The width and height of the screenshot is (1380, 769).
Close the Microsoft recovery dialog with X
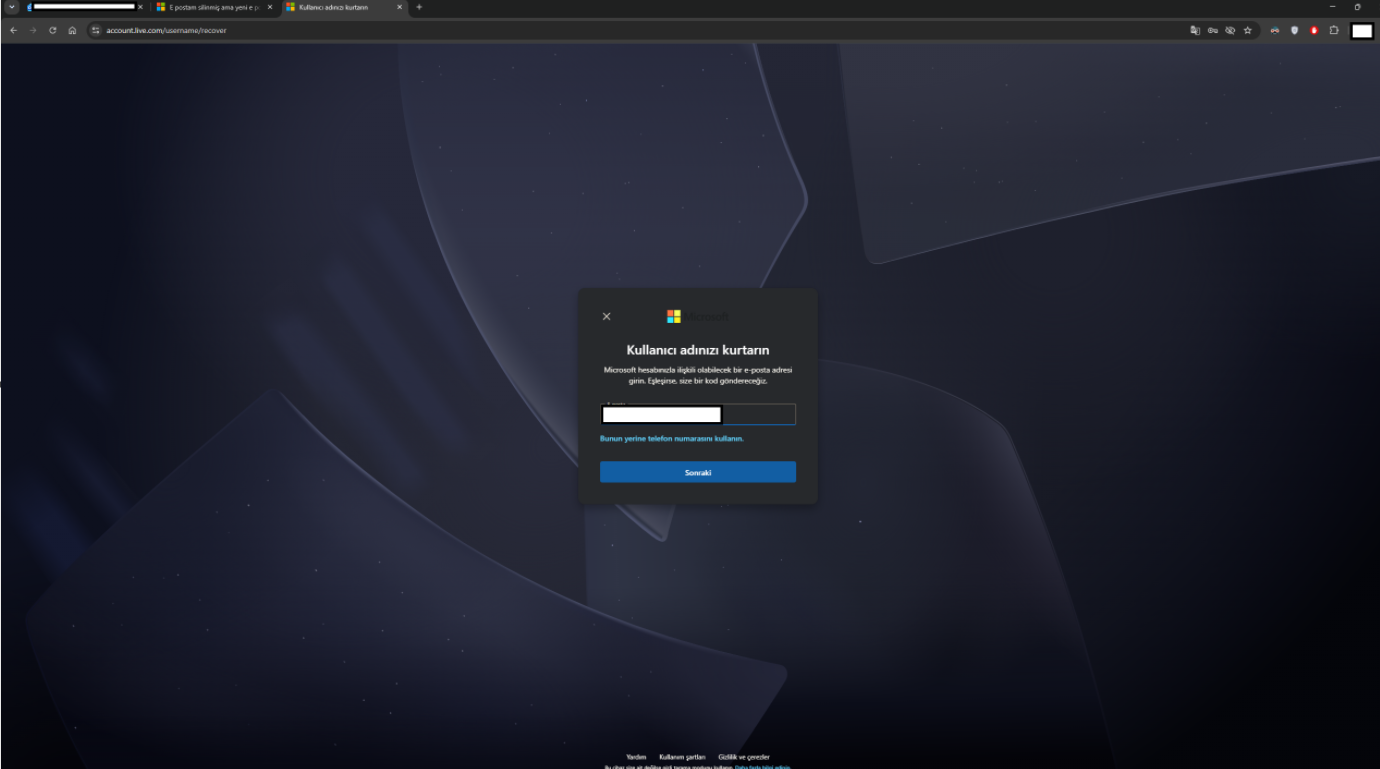(606, 316)
